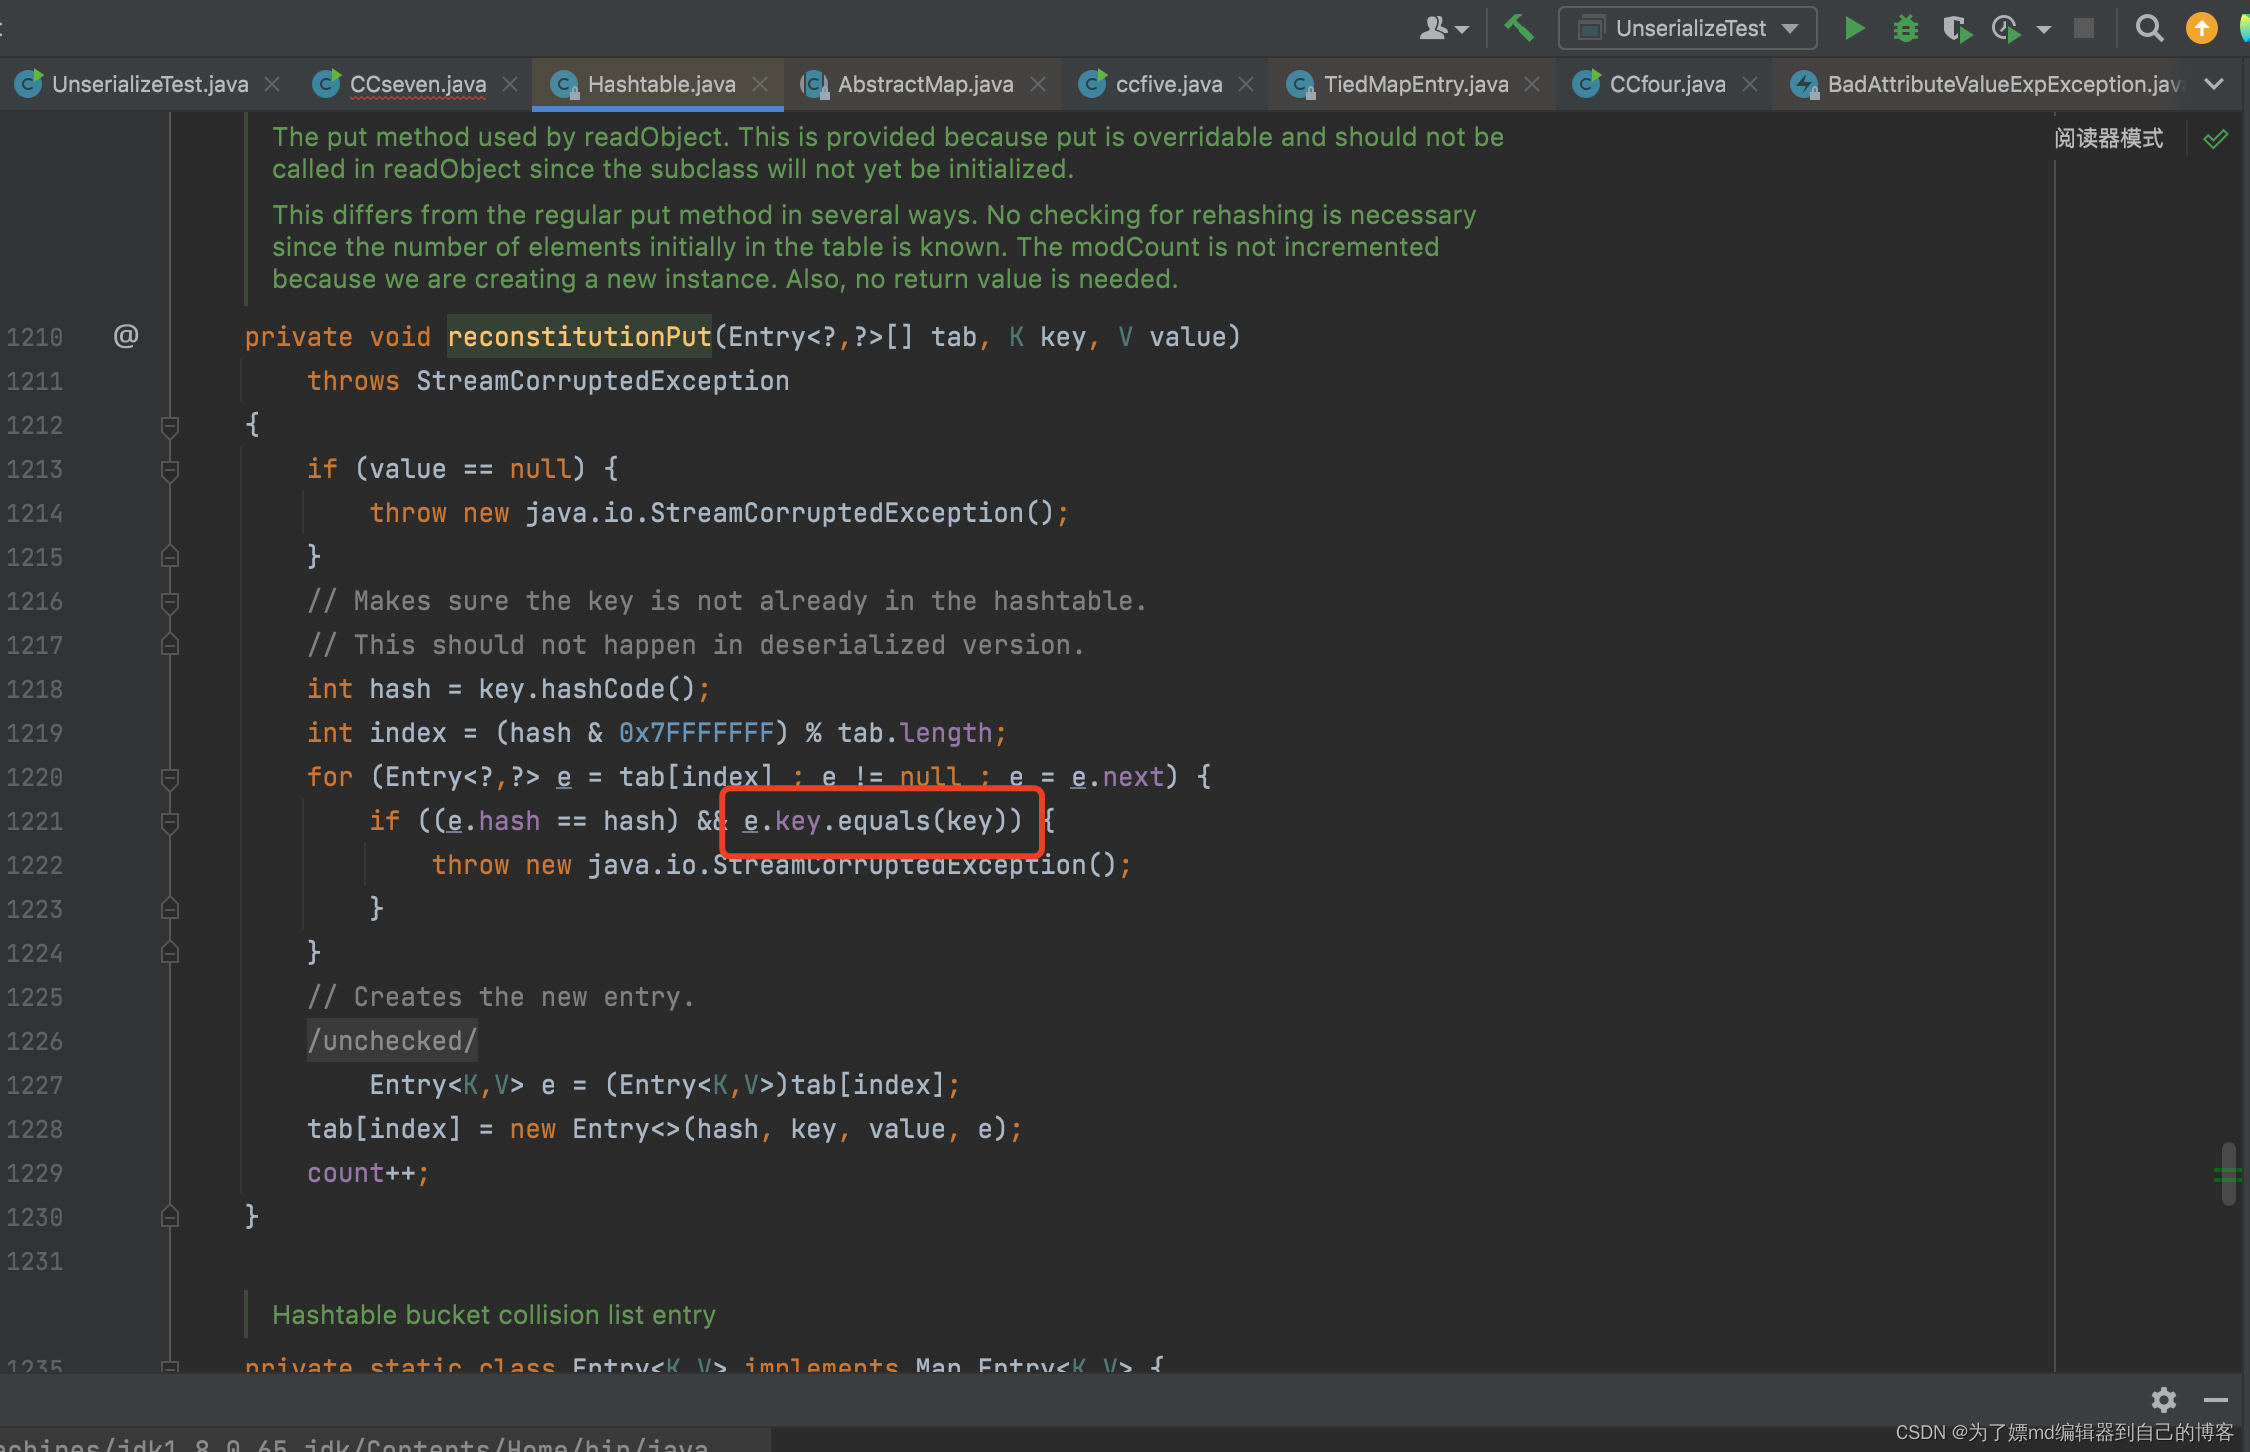This screenshot has width=2250, height=1452.
Task: Click key.hashCode() call on line 1218
Action: tap(586, 689)
